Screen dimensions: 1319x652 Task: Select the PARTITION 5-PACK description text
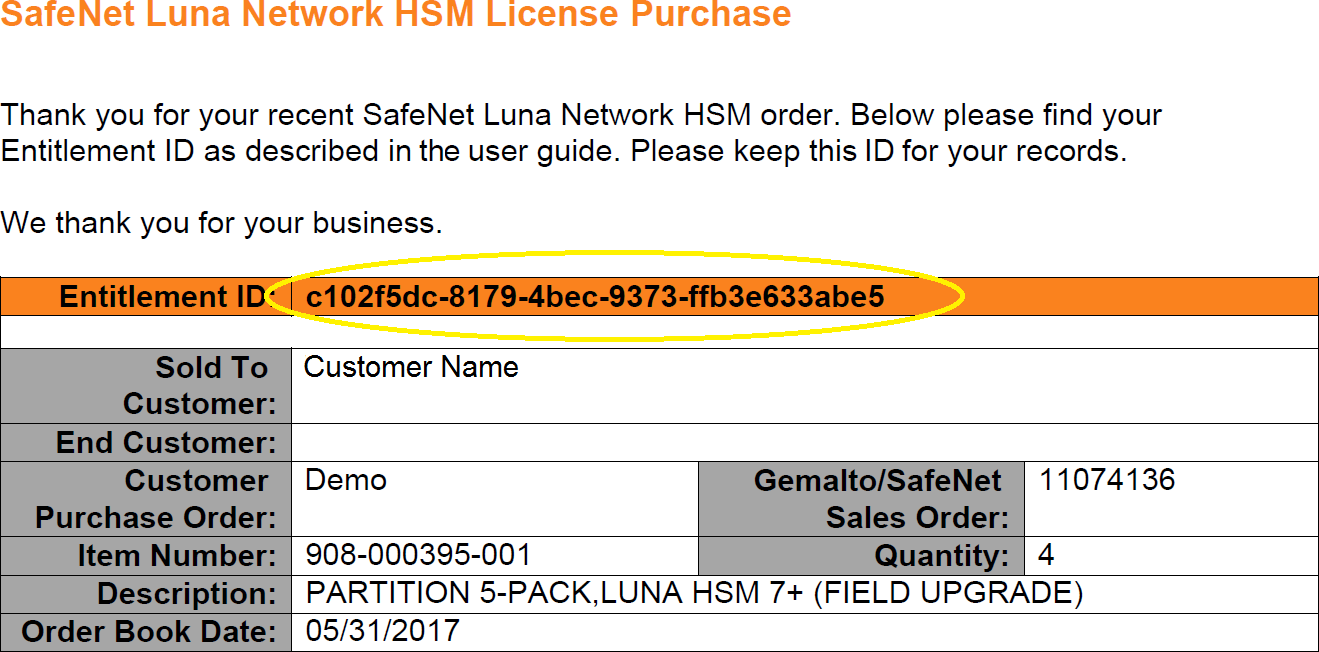point(694,594)
